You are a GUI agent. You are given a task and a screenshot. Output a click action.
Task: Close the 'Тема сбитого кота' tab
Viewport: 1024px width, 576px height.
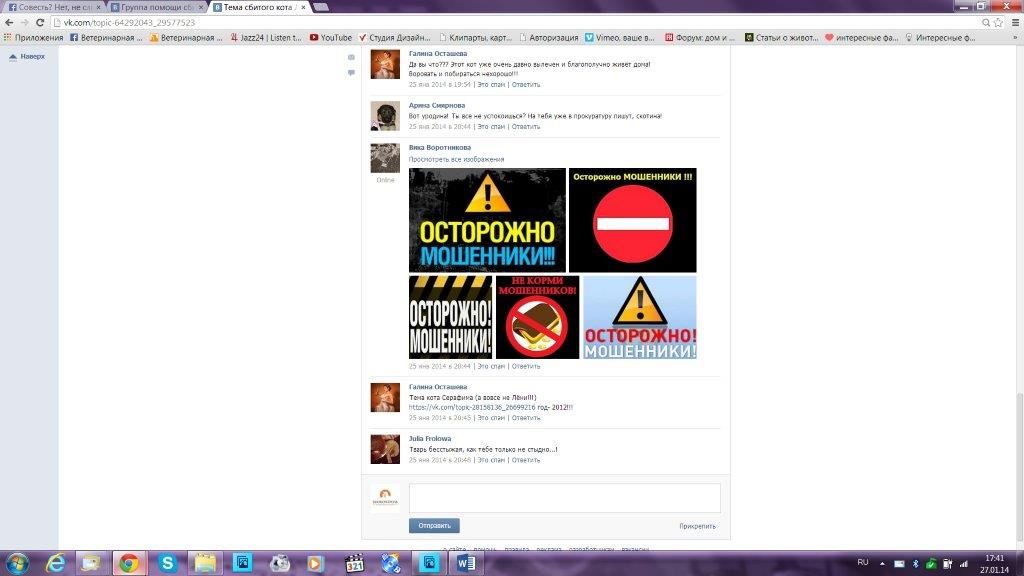click(x=303, y=7)
